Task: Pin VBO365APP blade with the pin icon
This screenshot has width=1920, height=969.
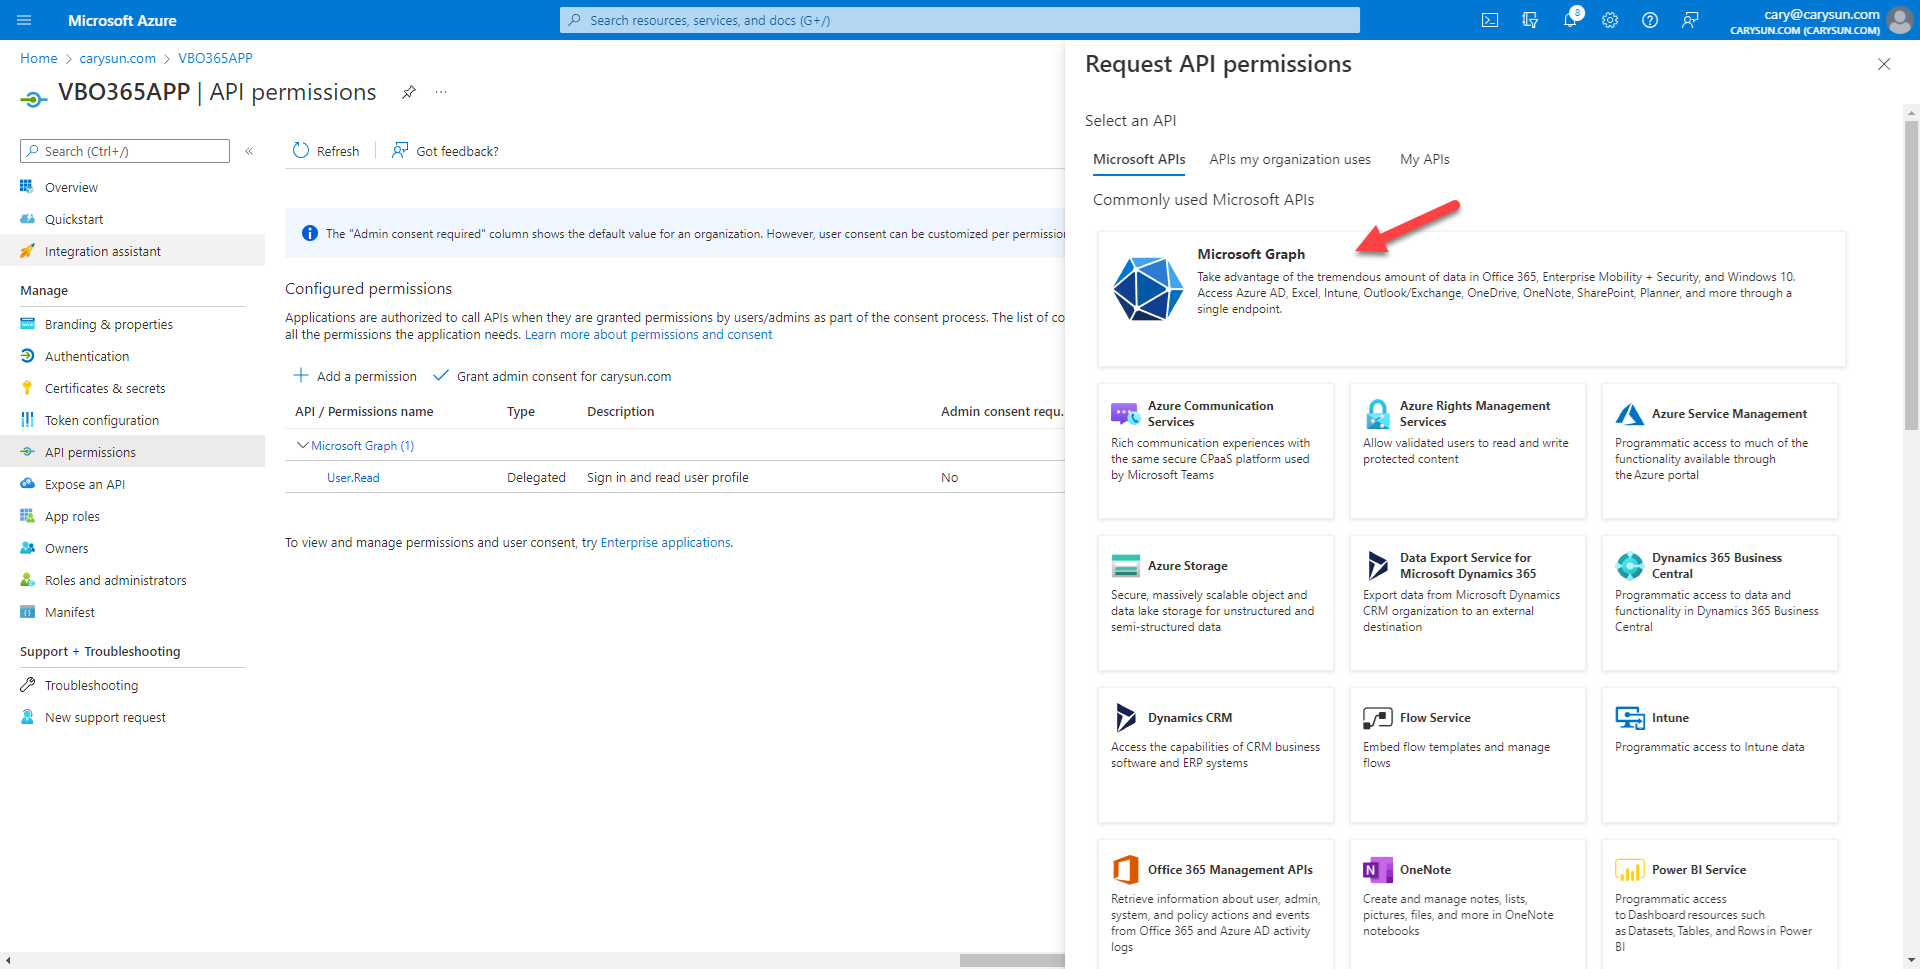Action: click(x=408, y=92)
